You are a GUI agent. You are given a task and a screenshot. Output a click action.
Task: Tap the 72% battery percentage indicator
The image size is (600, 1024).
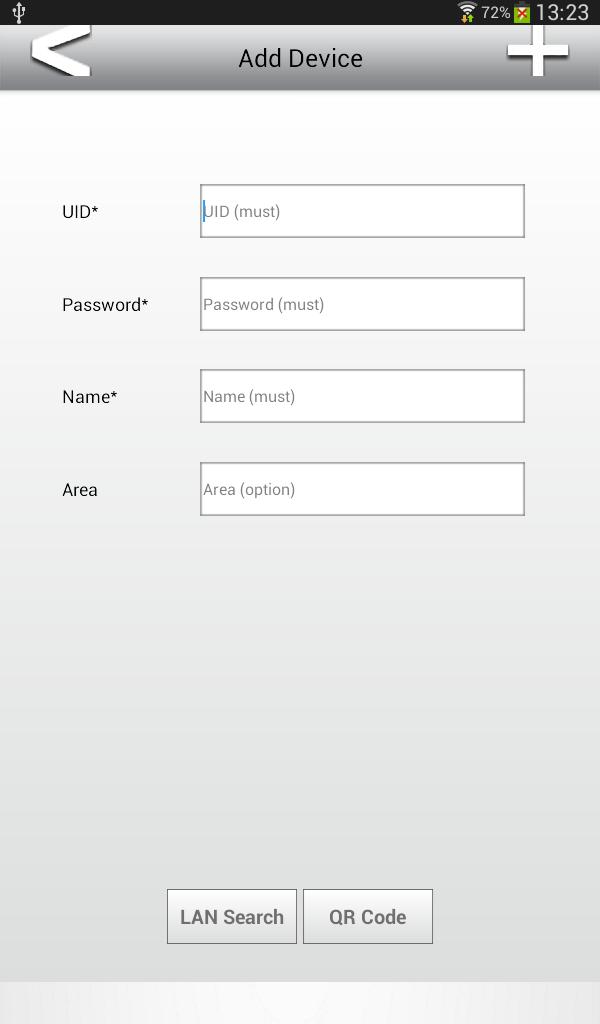[x=496, y=12]
